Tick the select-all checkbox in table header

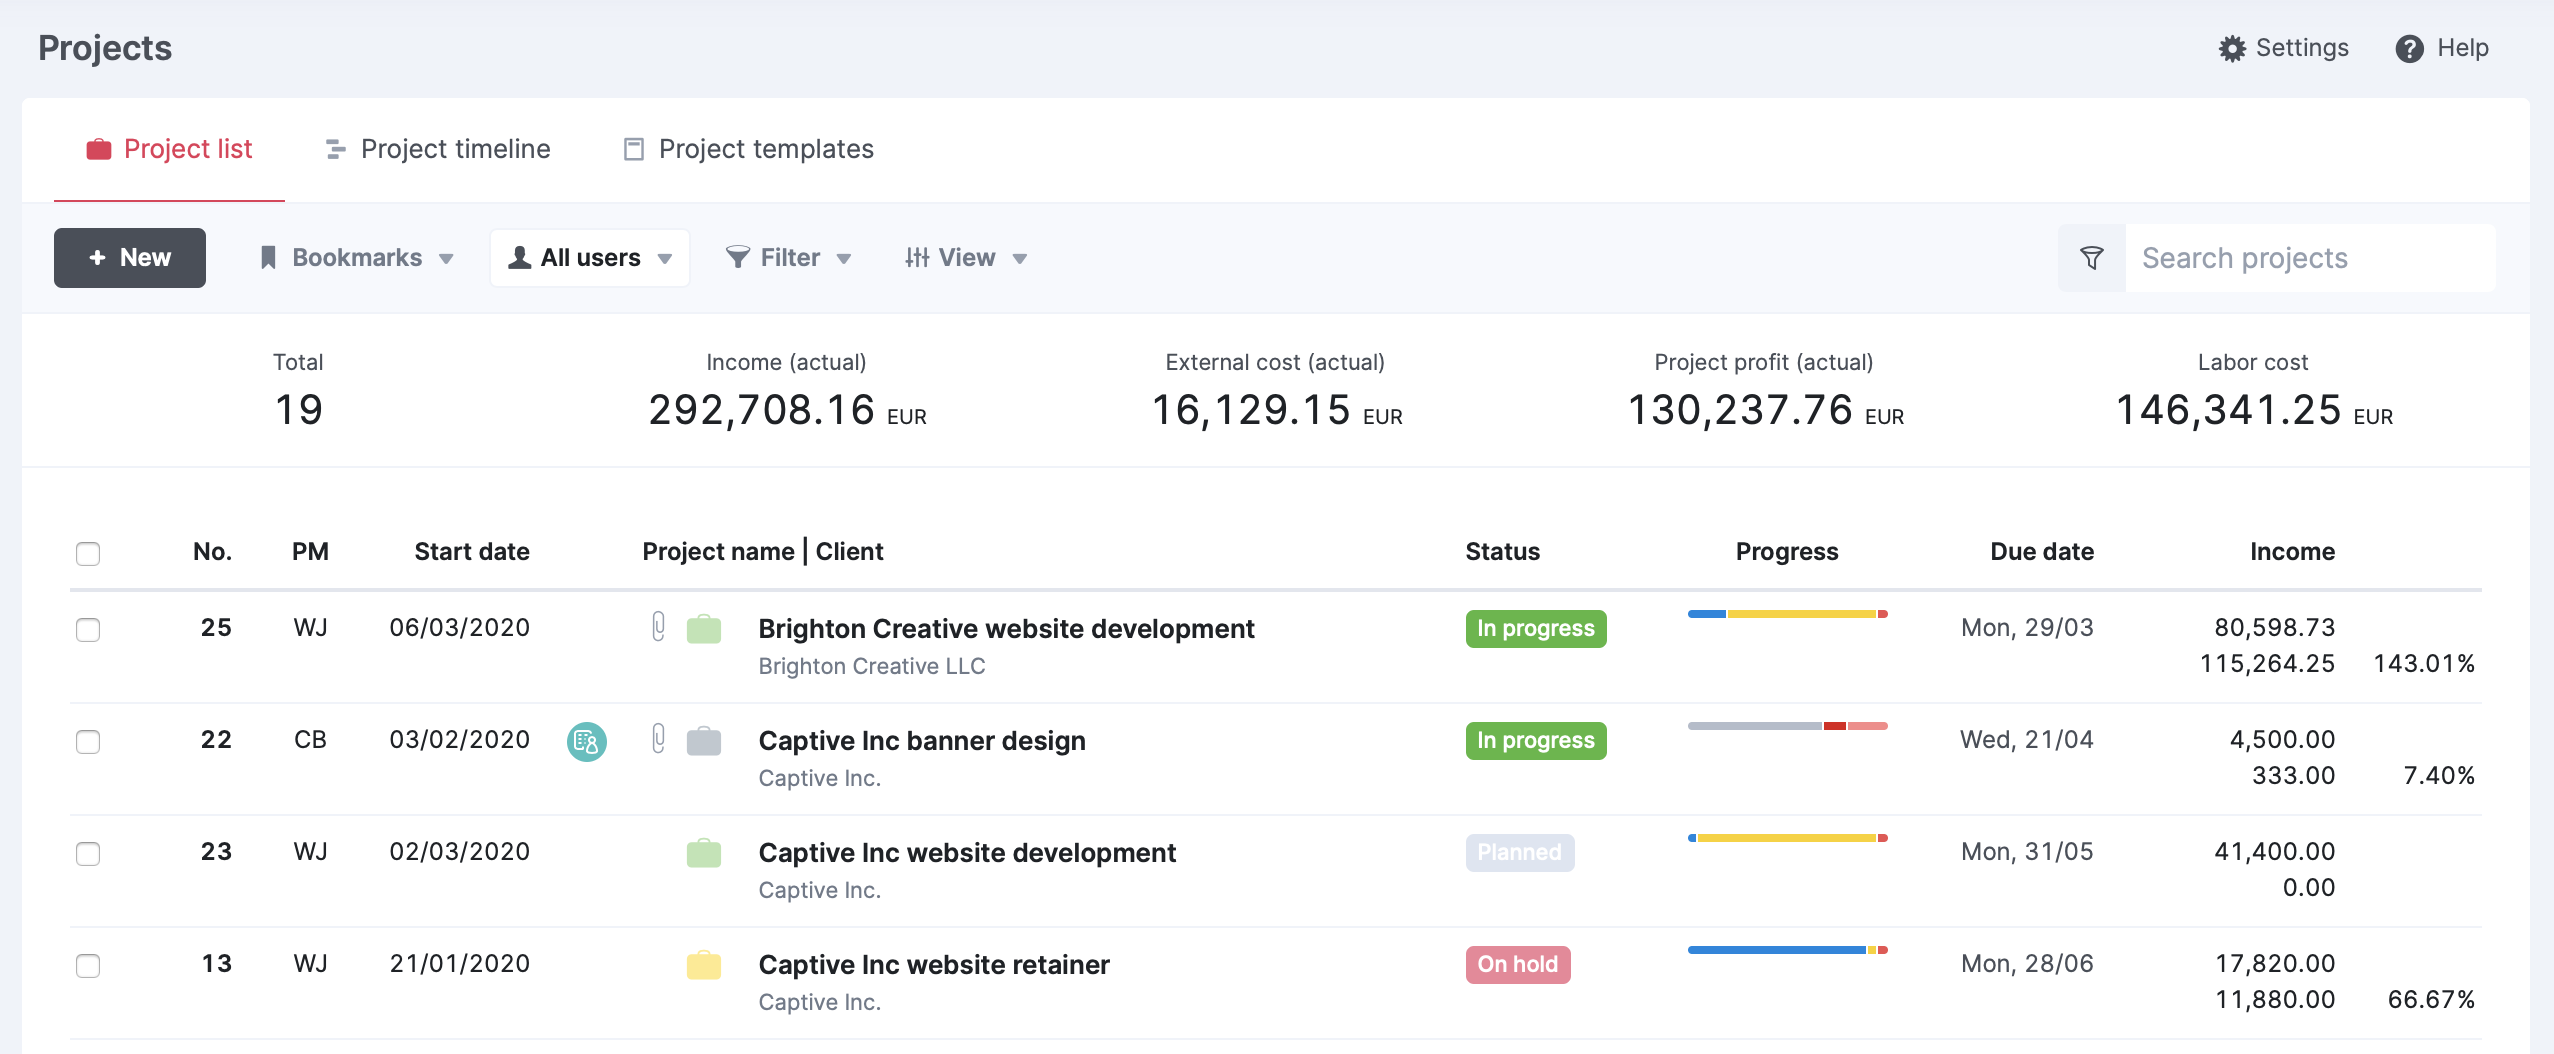tap(88, 553)
